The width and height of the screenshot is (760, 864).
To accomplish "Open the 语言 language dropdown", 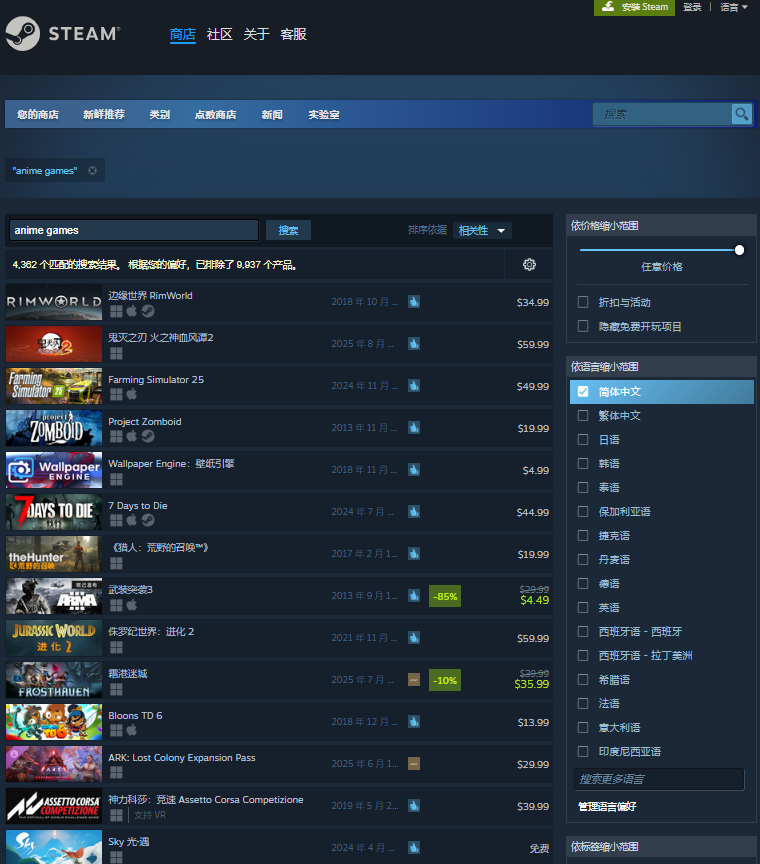I will pos(734,7).
